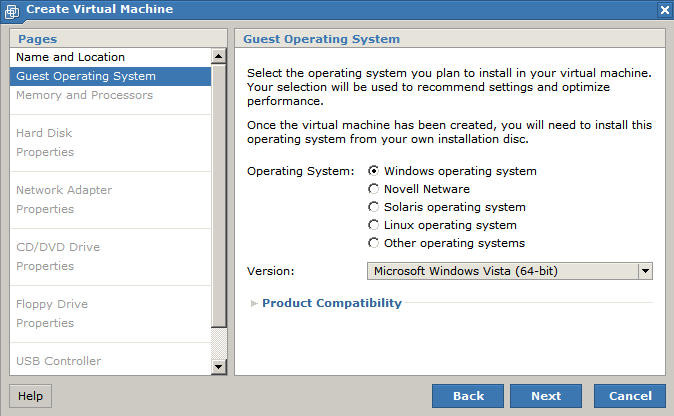Click the Pages list scrollbar thumb
Screen dimensions: 674x416
tap(218, 196)
